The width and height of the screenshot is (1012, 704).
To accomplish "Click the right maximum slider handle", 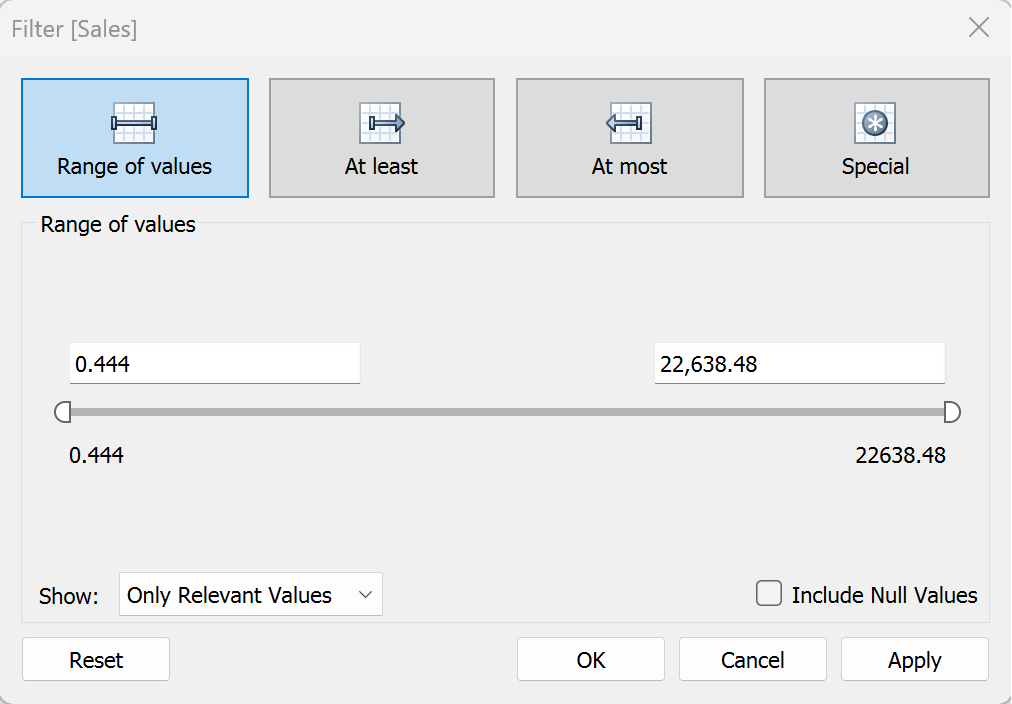I will coord(952,412).
